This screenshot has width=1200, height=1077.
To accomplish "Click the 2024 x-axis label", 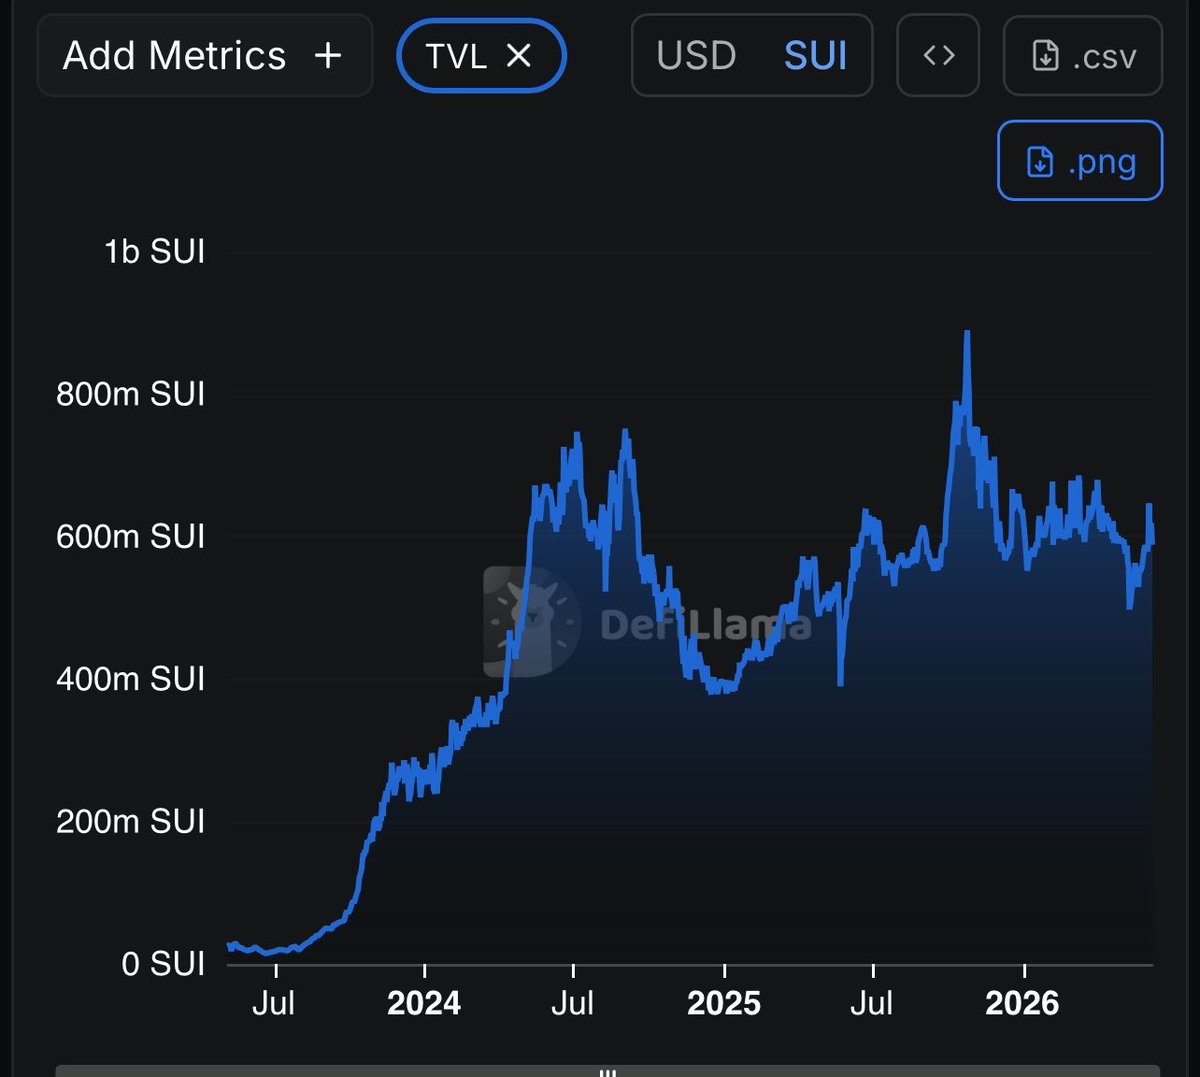I will click(x=424, y=1003).
